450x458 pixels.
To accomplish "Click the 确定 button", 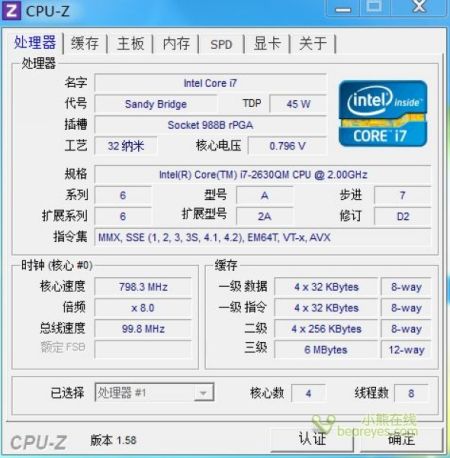I will [x=401, y=439].
